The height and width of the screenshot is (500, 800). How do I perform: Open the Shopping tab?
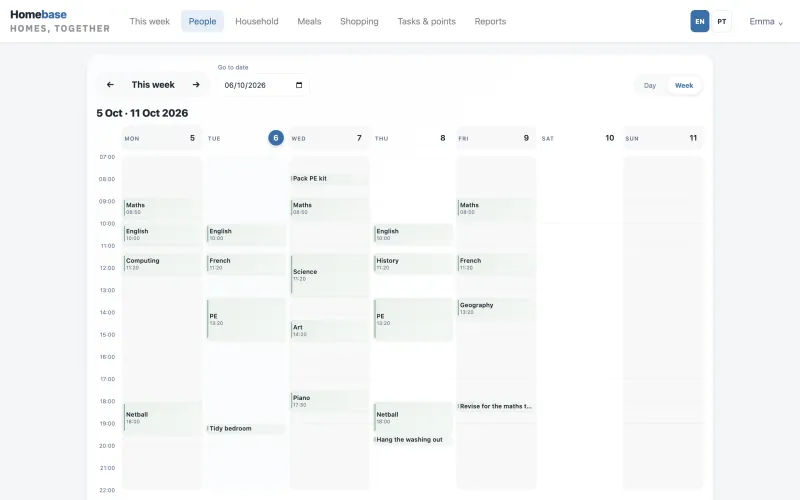359,21
